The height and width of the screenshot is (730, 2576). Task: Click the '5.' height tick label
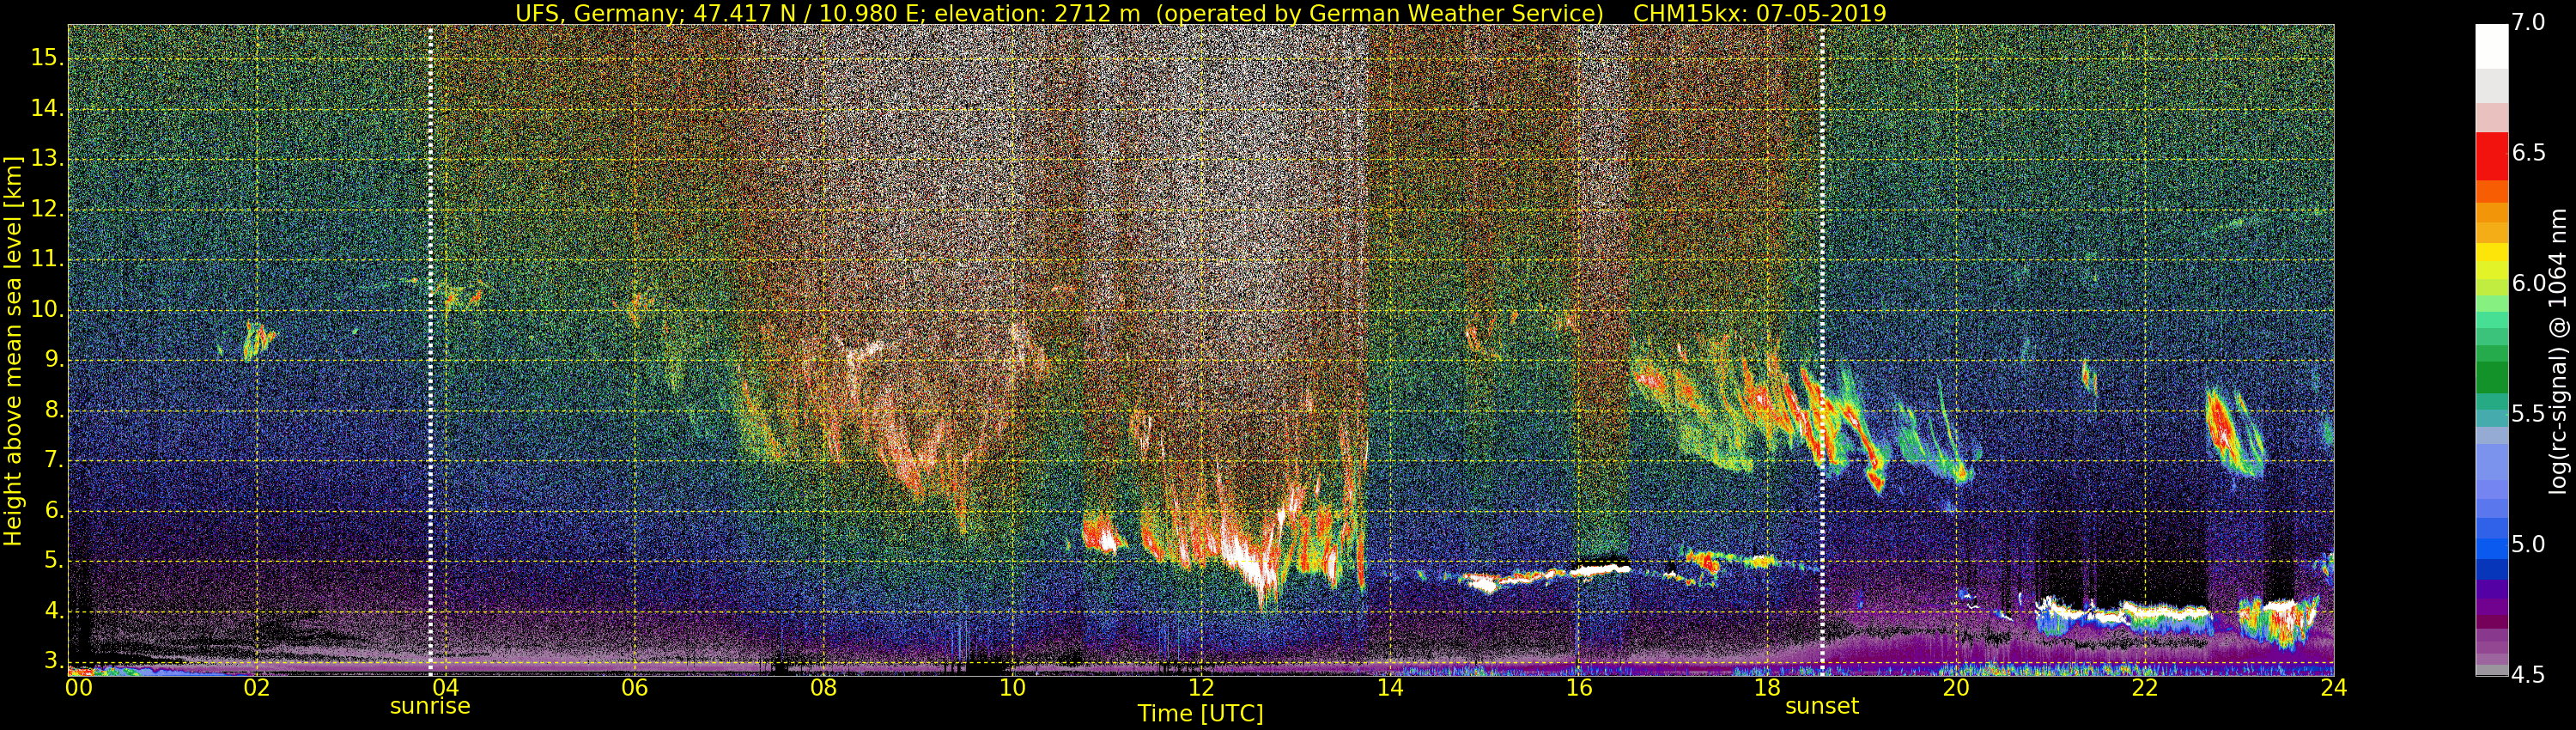coord(53,561)
